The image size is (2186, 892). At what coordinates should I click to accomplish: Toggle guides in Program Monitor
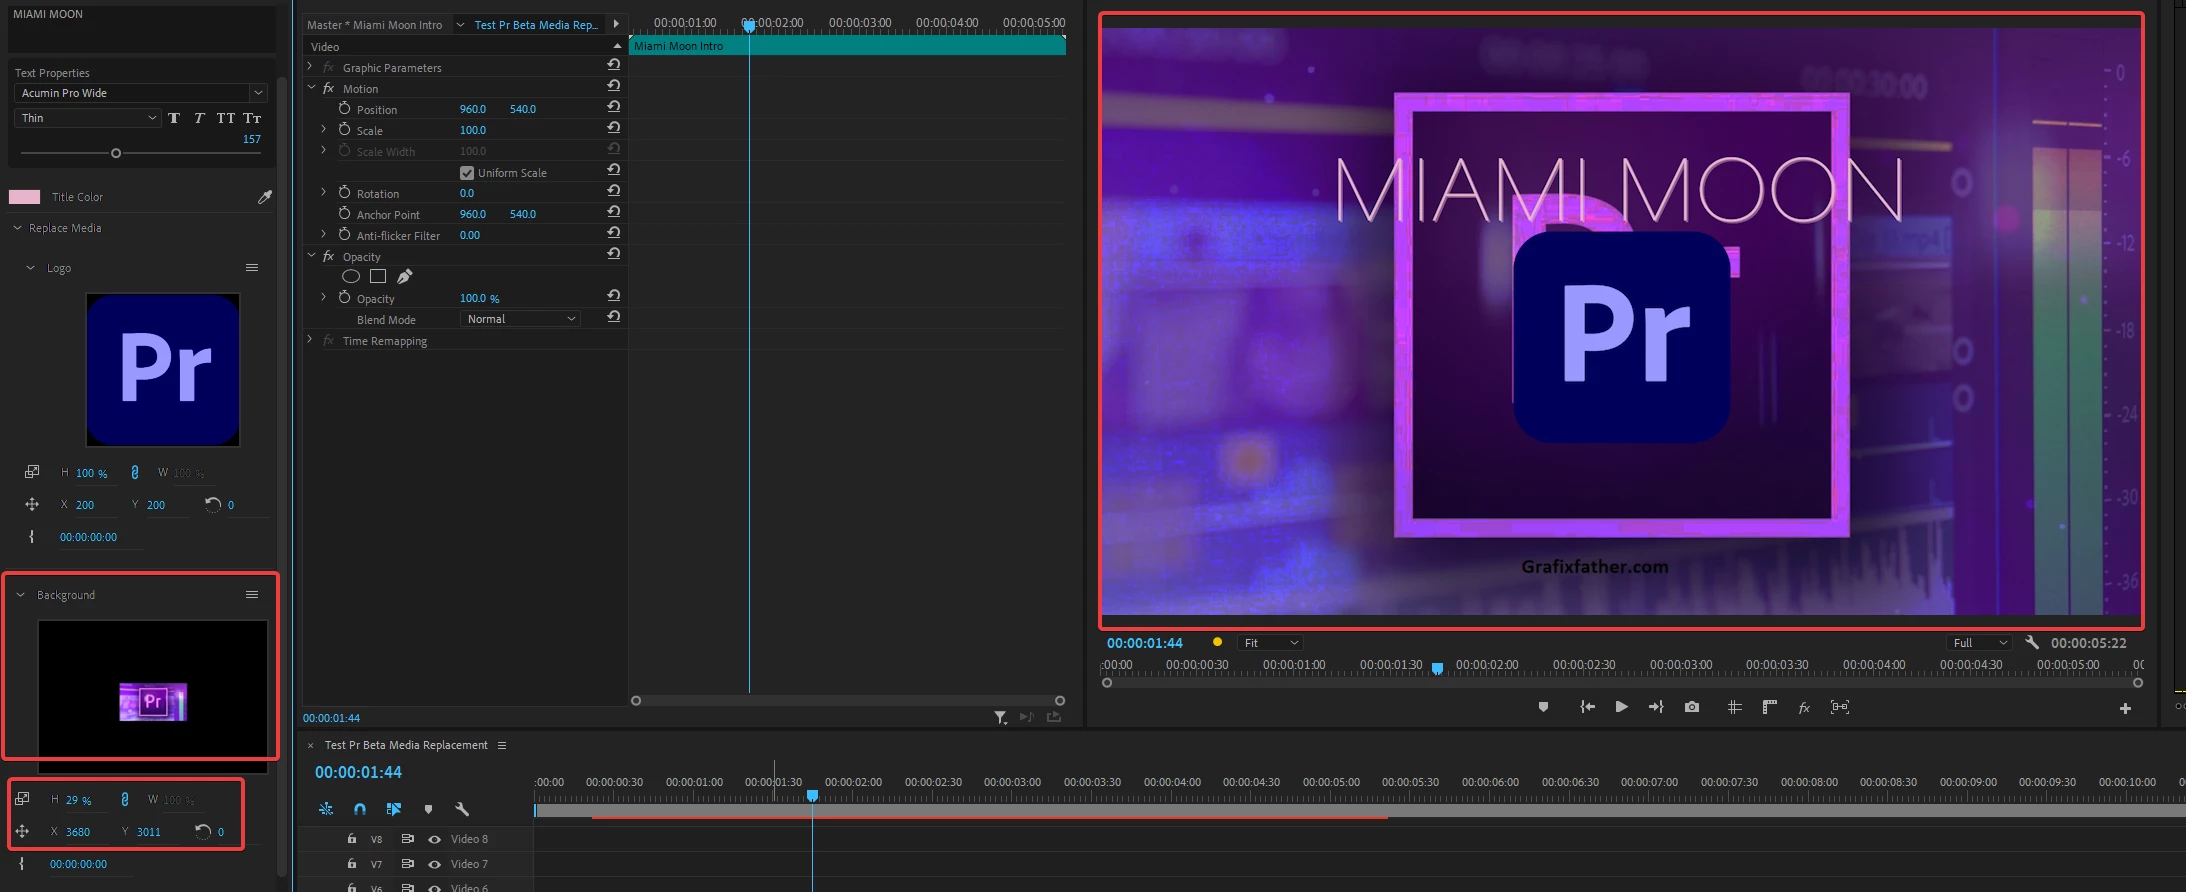click(x=1735, y=707)
